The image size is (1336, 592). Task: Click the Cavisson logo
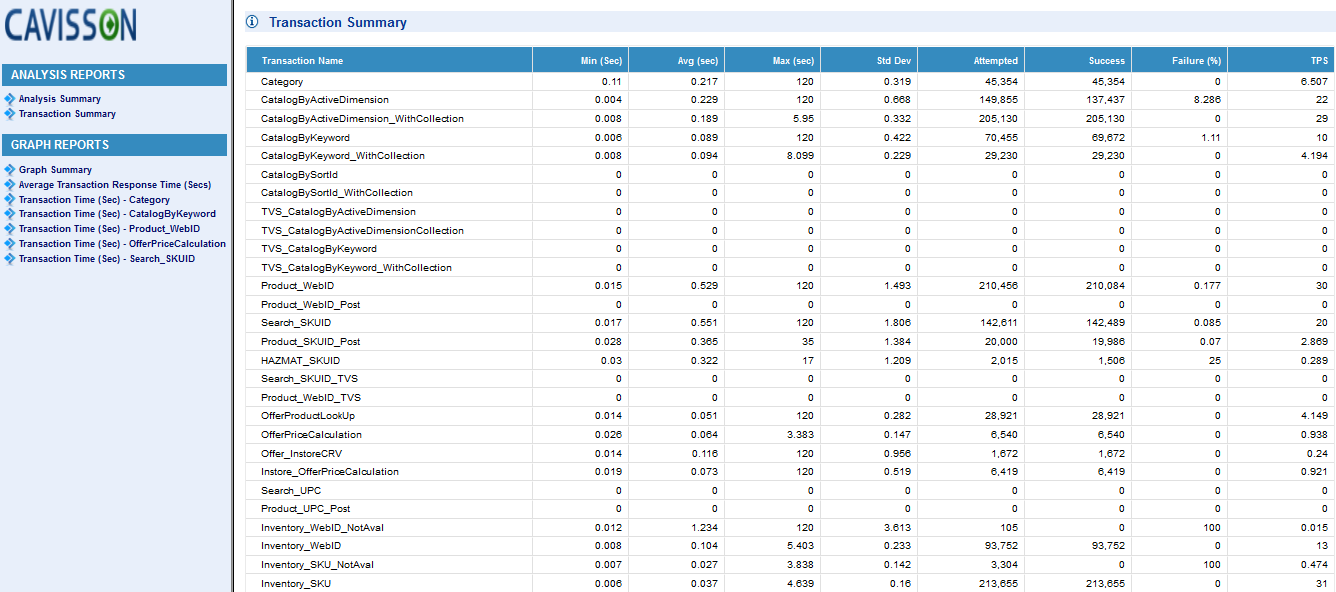pyautogui.click(x=71, y=24)
